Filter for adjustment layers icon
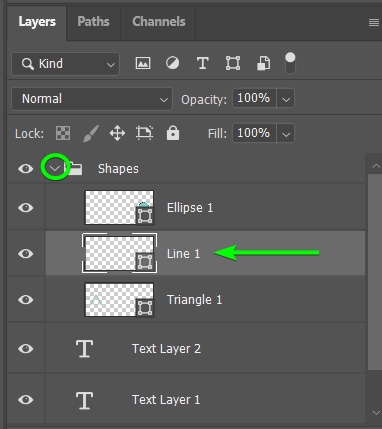This screenshot has height=429, width=382. click(x=172, y=63)
